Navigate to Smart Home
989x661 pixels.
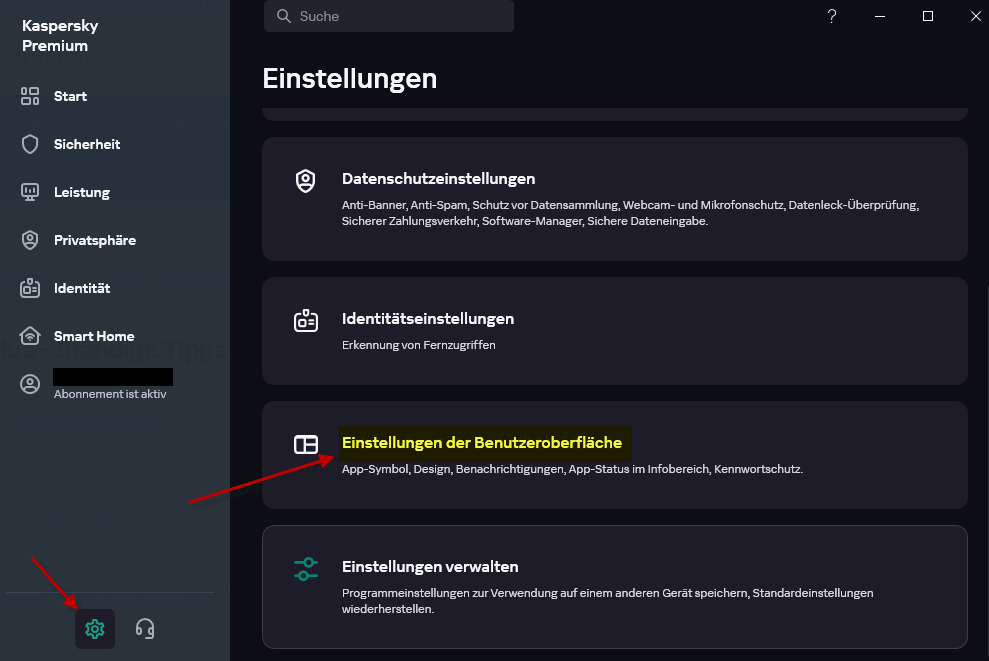[x=94, y=336]
